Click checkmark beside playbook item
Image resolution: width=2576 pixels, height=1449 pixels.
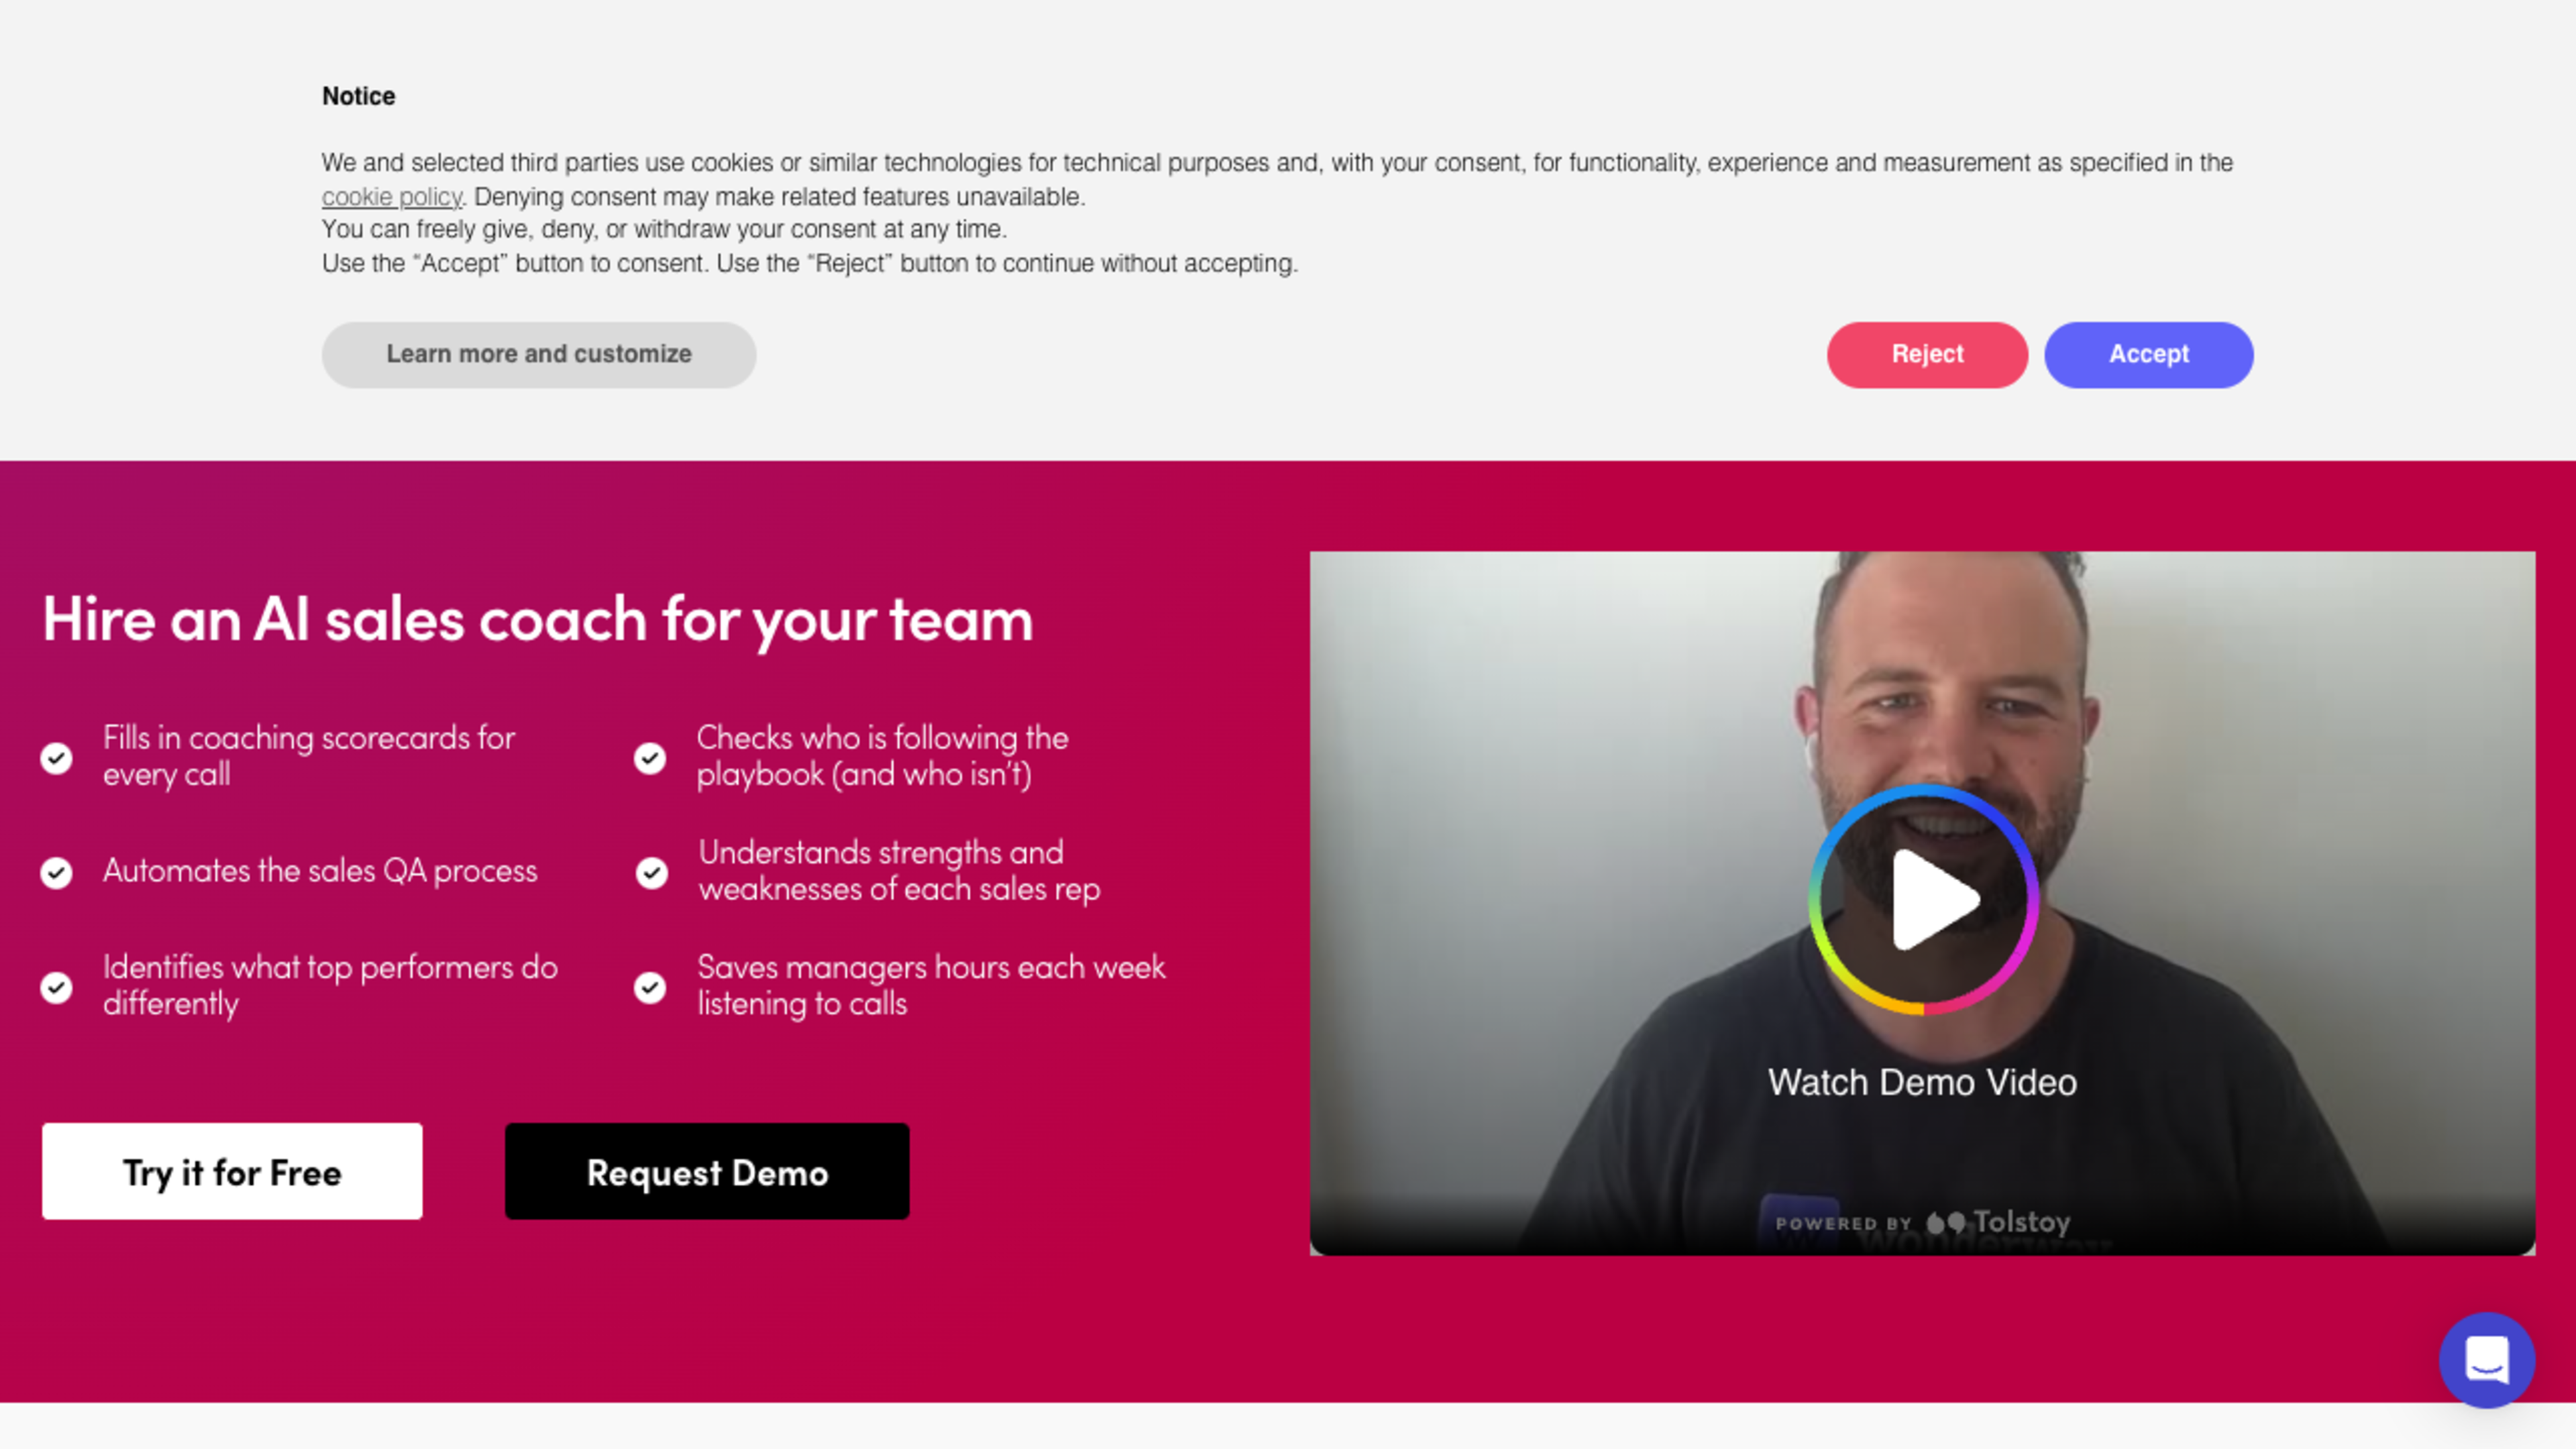[650, 758]
